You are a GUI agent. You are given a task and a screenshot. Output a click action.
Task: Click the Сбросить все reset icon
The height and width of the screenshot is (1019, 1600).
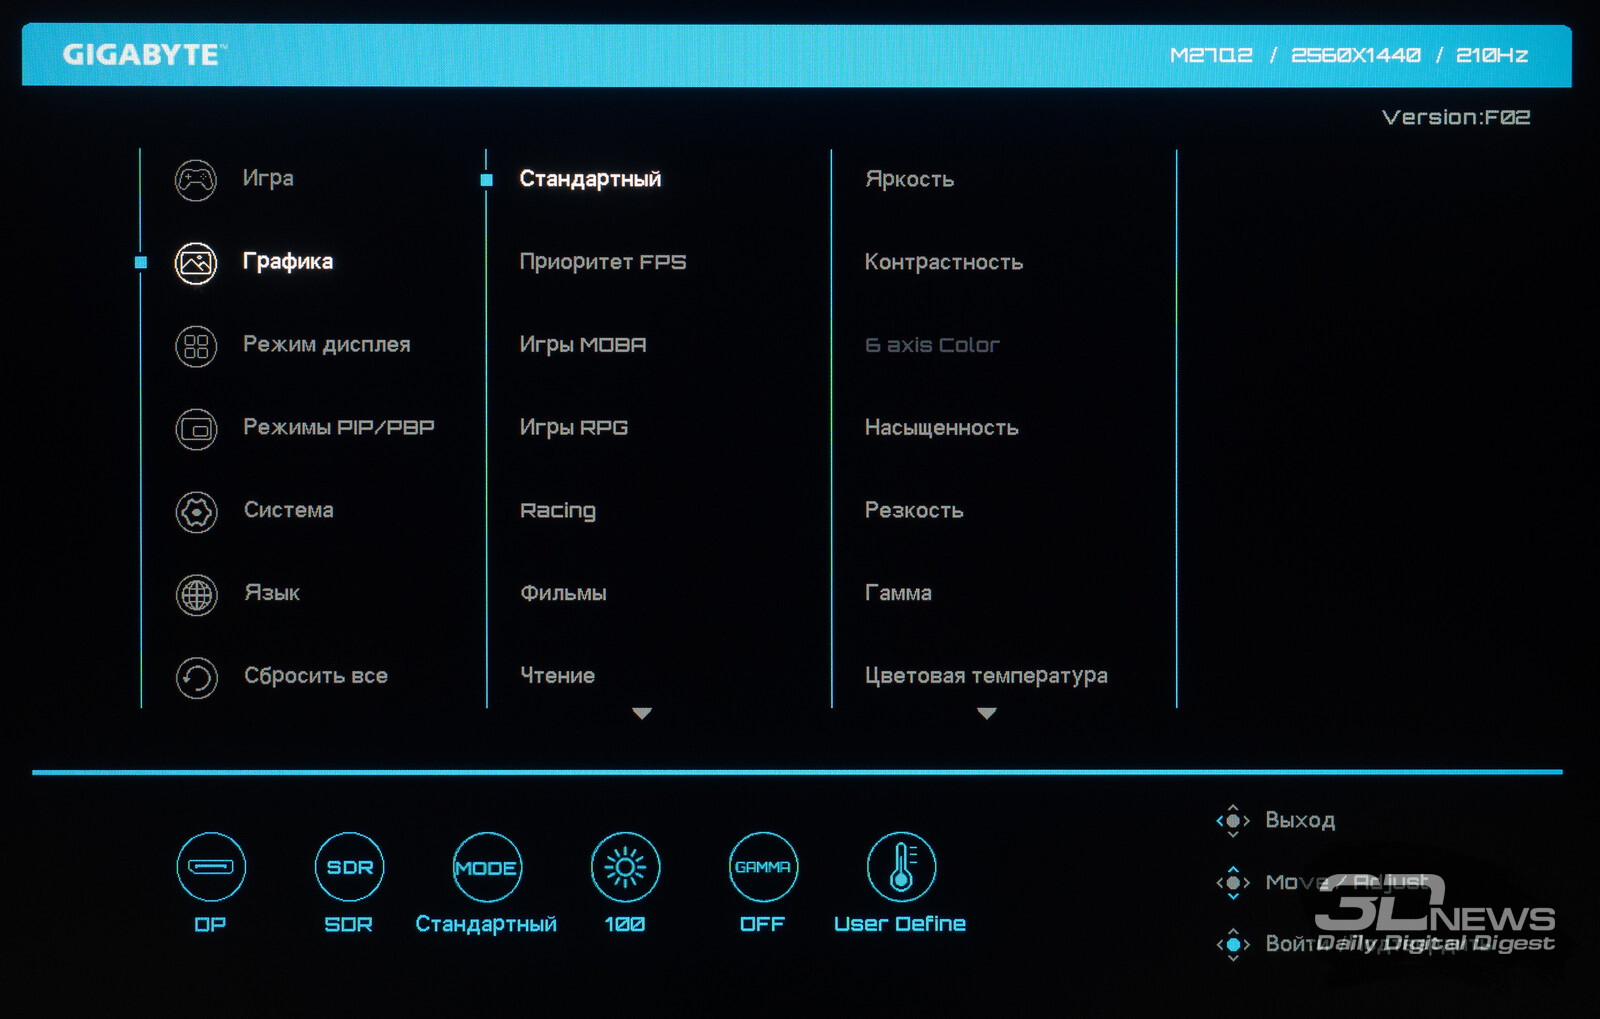[196, 678]
